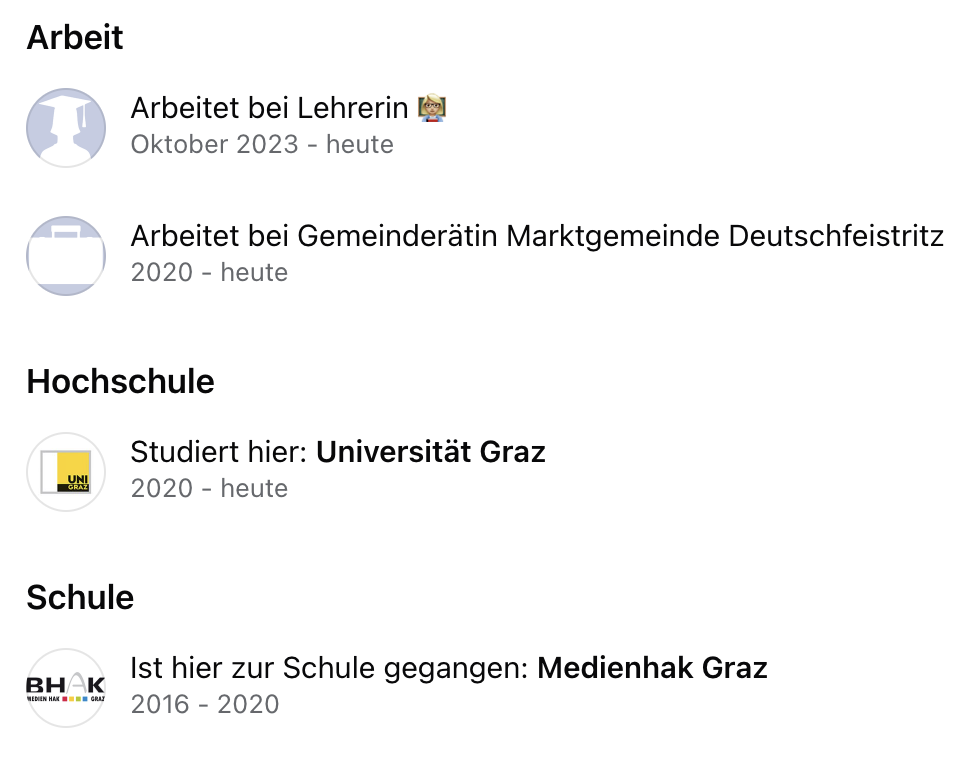This screenshot has width=968, height=762.
Task: Select the word Deutschfeistritz
Action: tap(837, 236)
